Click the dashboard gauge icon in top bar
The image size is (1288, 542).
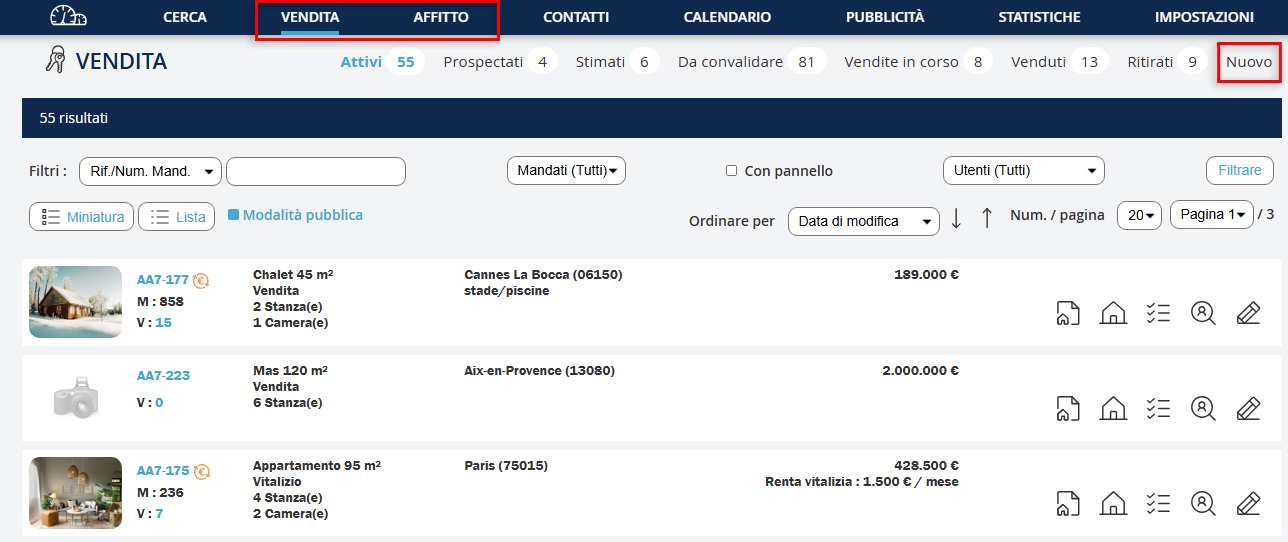[x=68, y=17]
